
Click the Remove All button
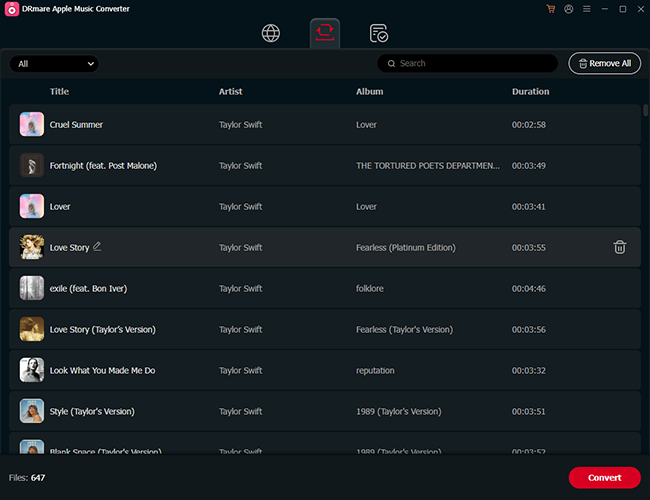[x=605, y=63]
